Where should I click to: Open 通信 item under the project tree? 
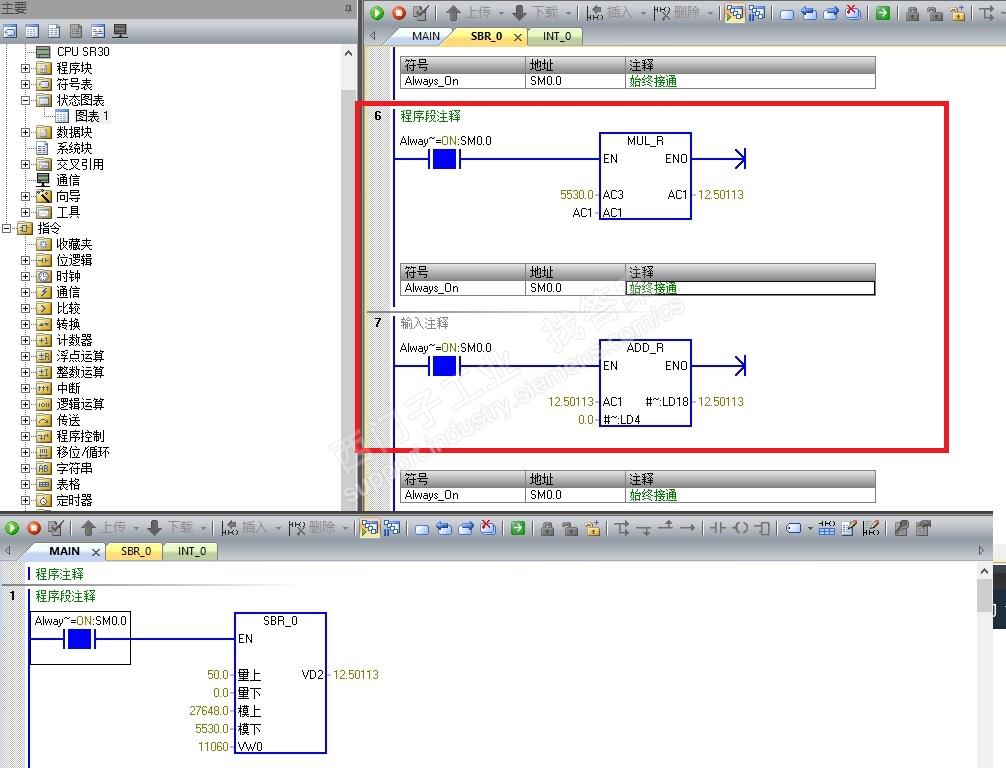pyautogui.click(x=68, y=180)
